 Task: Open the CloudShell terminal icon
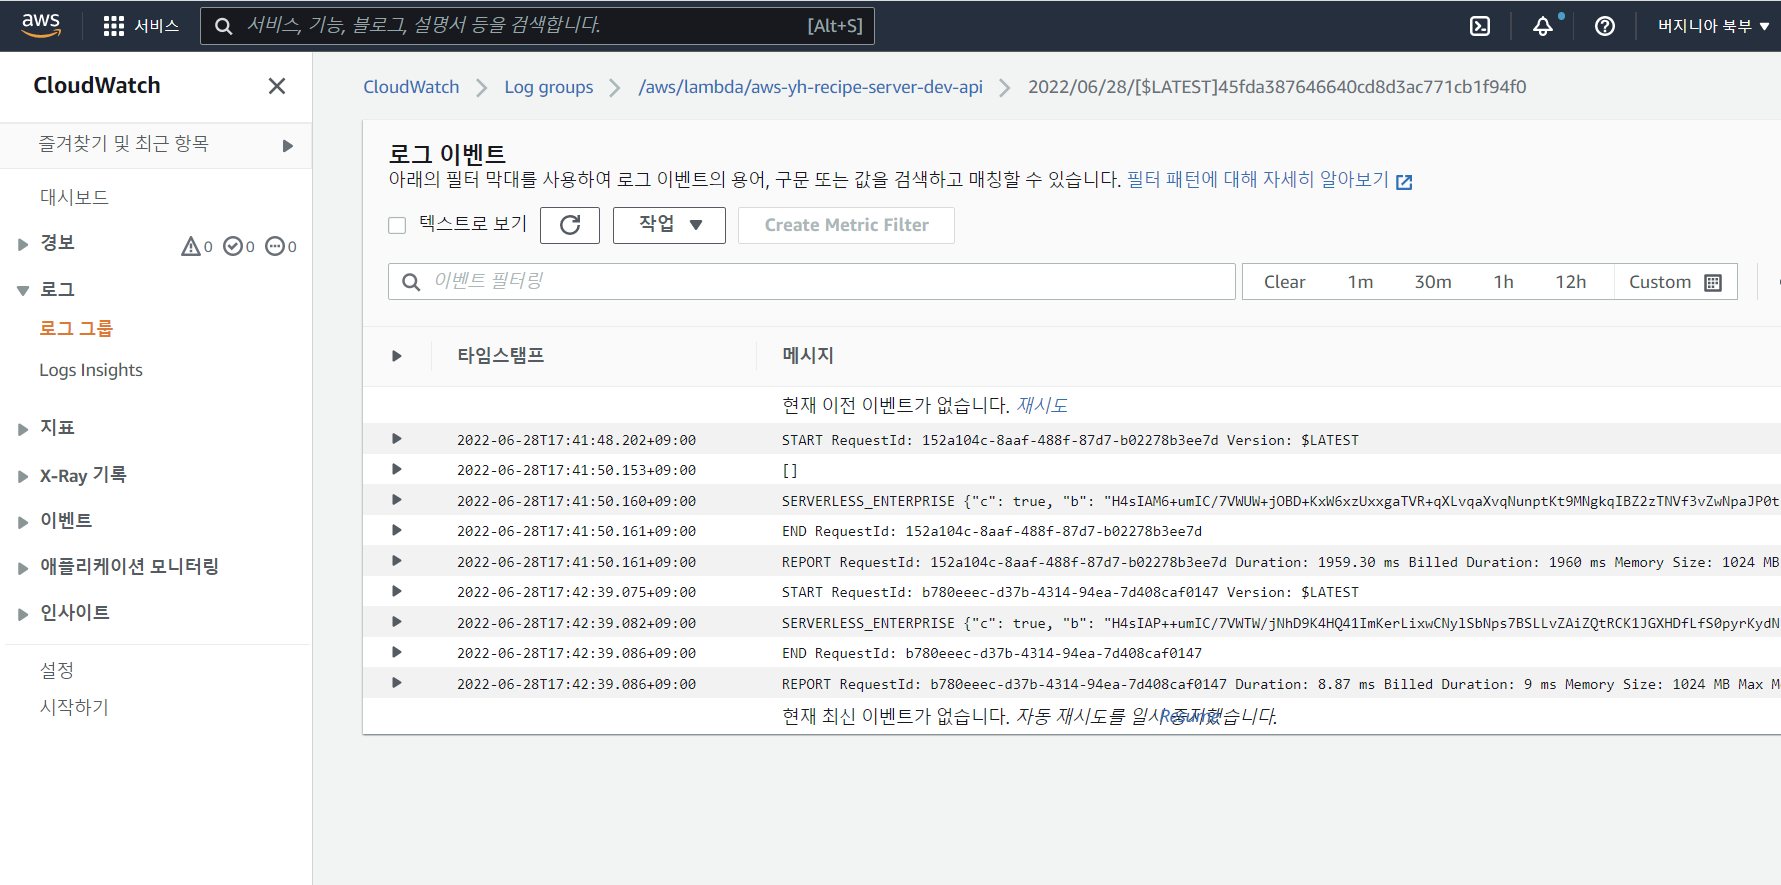tap(1480, 26)
